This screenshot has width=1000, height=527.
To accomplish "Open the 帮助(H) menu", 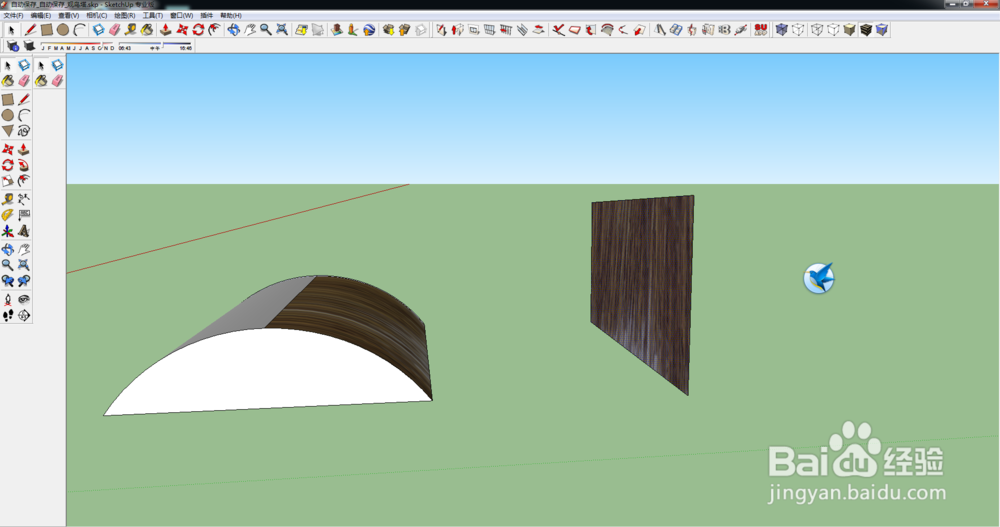I will click(231, 15).
